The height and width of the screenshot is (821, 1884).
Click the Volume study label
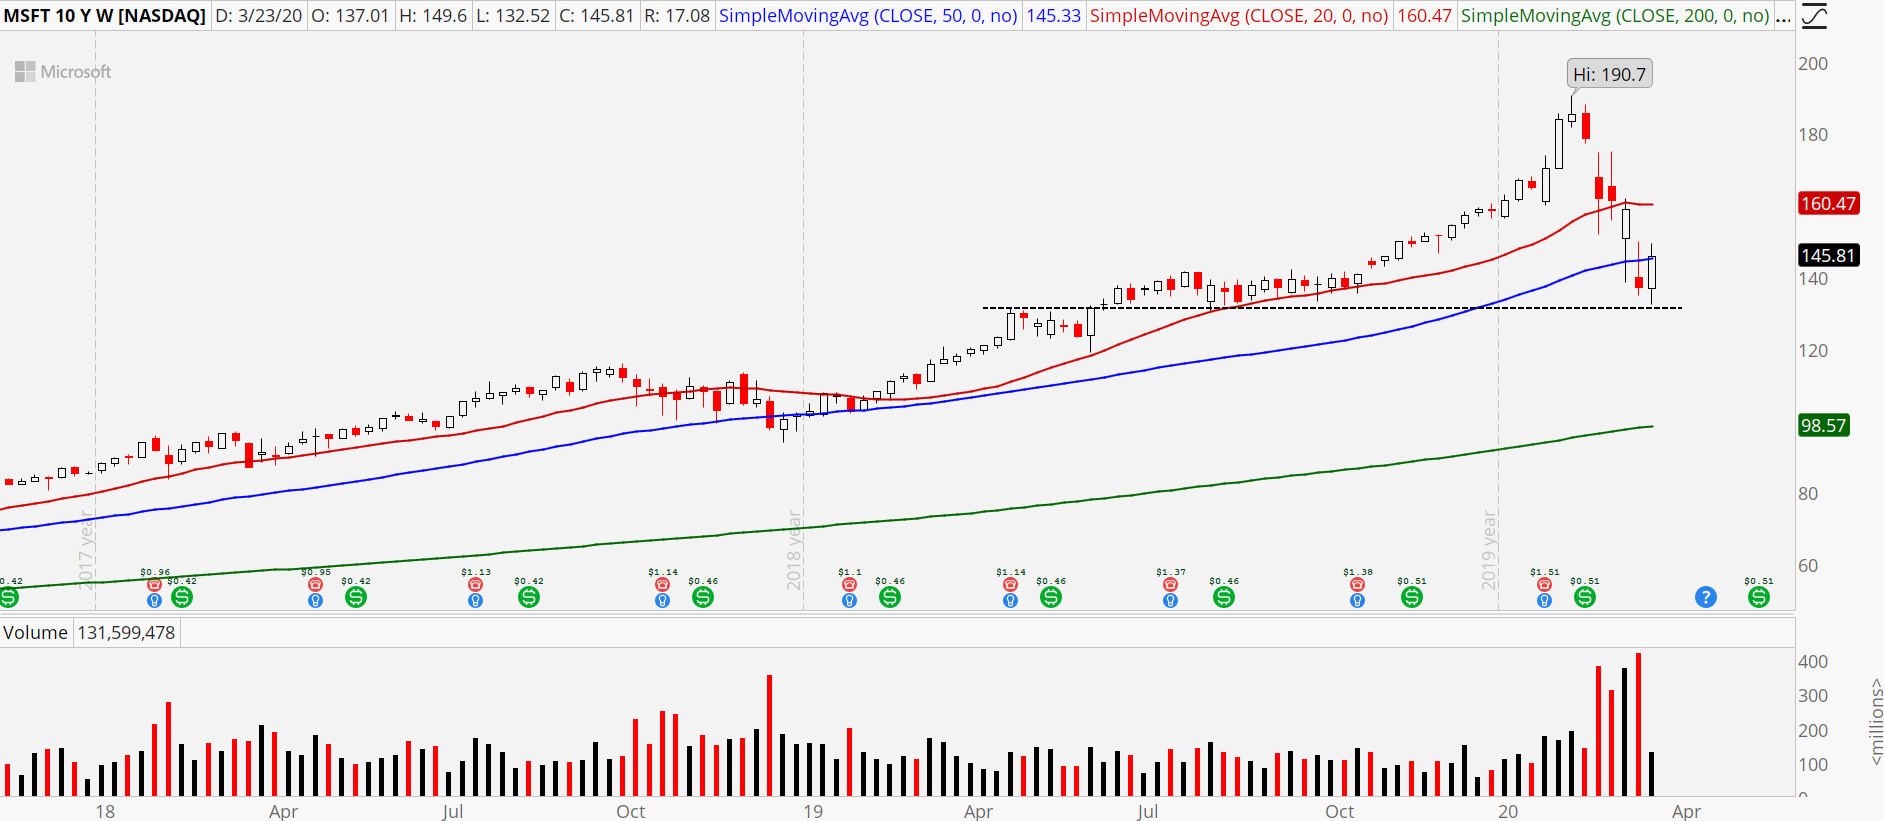point(35,633)
